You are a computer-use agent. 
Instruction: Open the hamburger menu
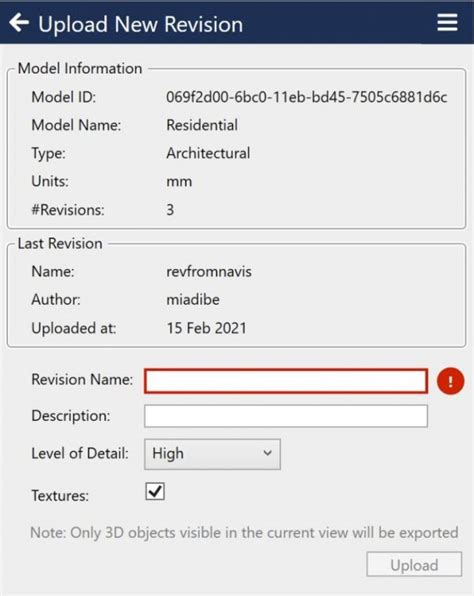point(447,22)
